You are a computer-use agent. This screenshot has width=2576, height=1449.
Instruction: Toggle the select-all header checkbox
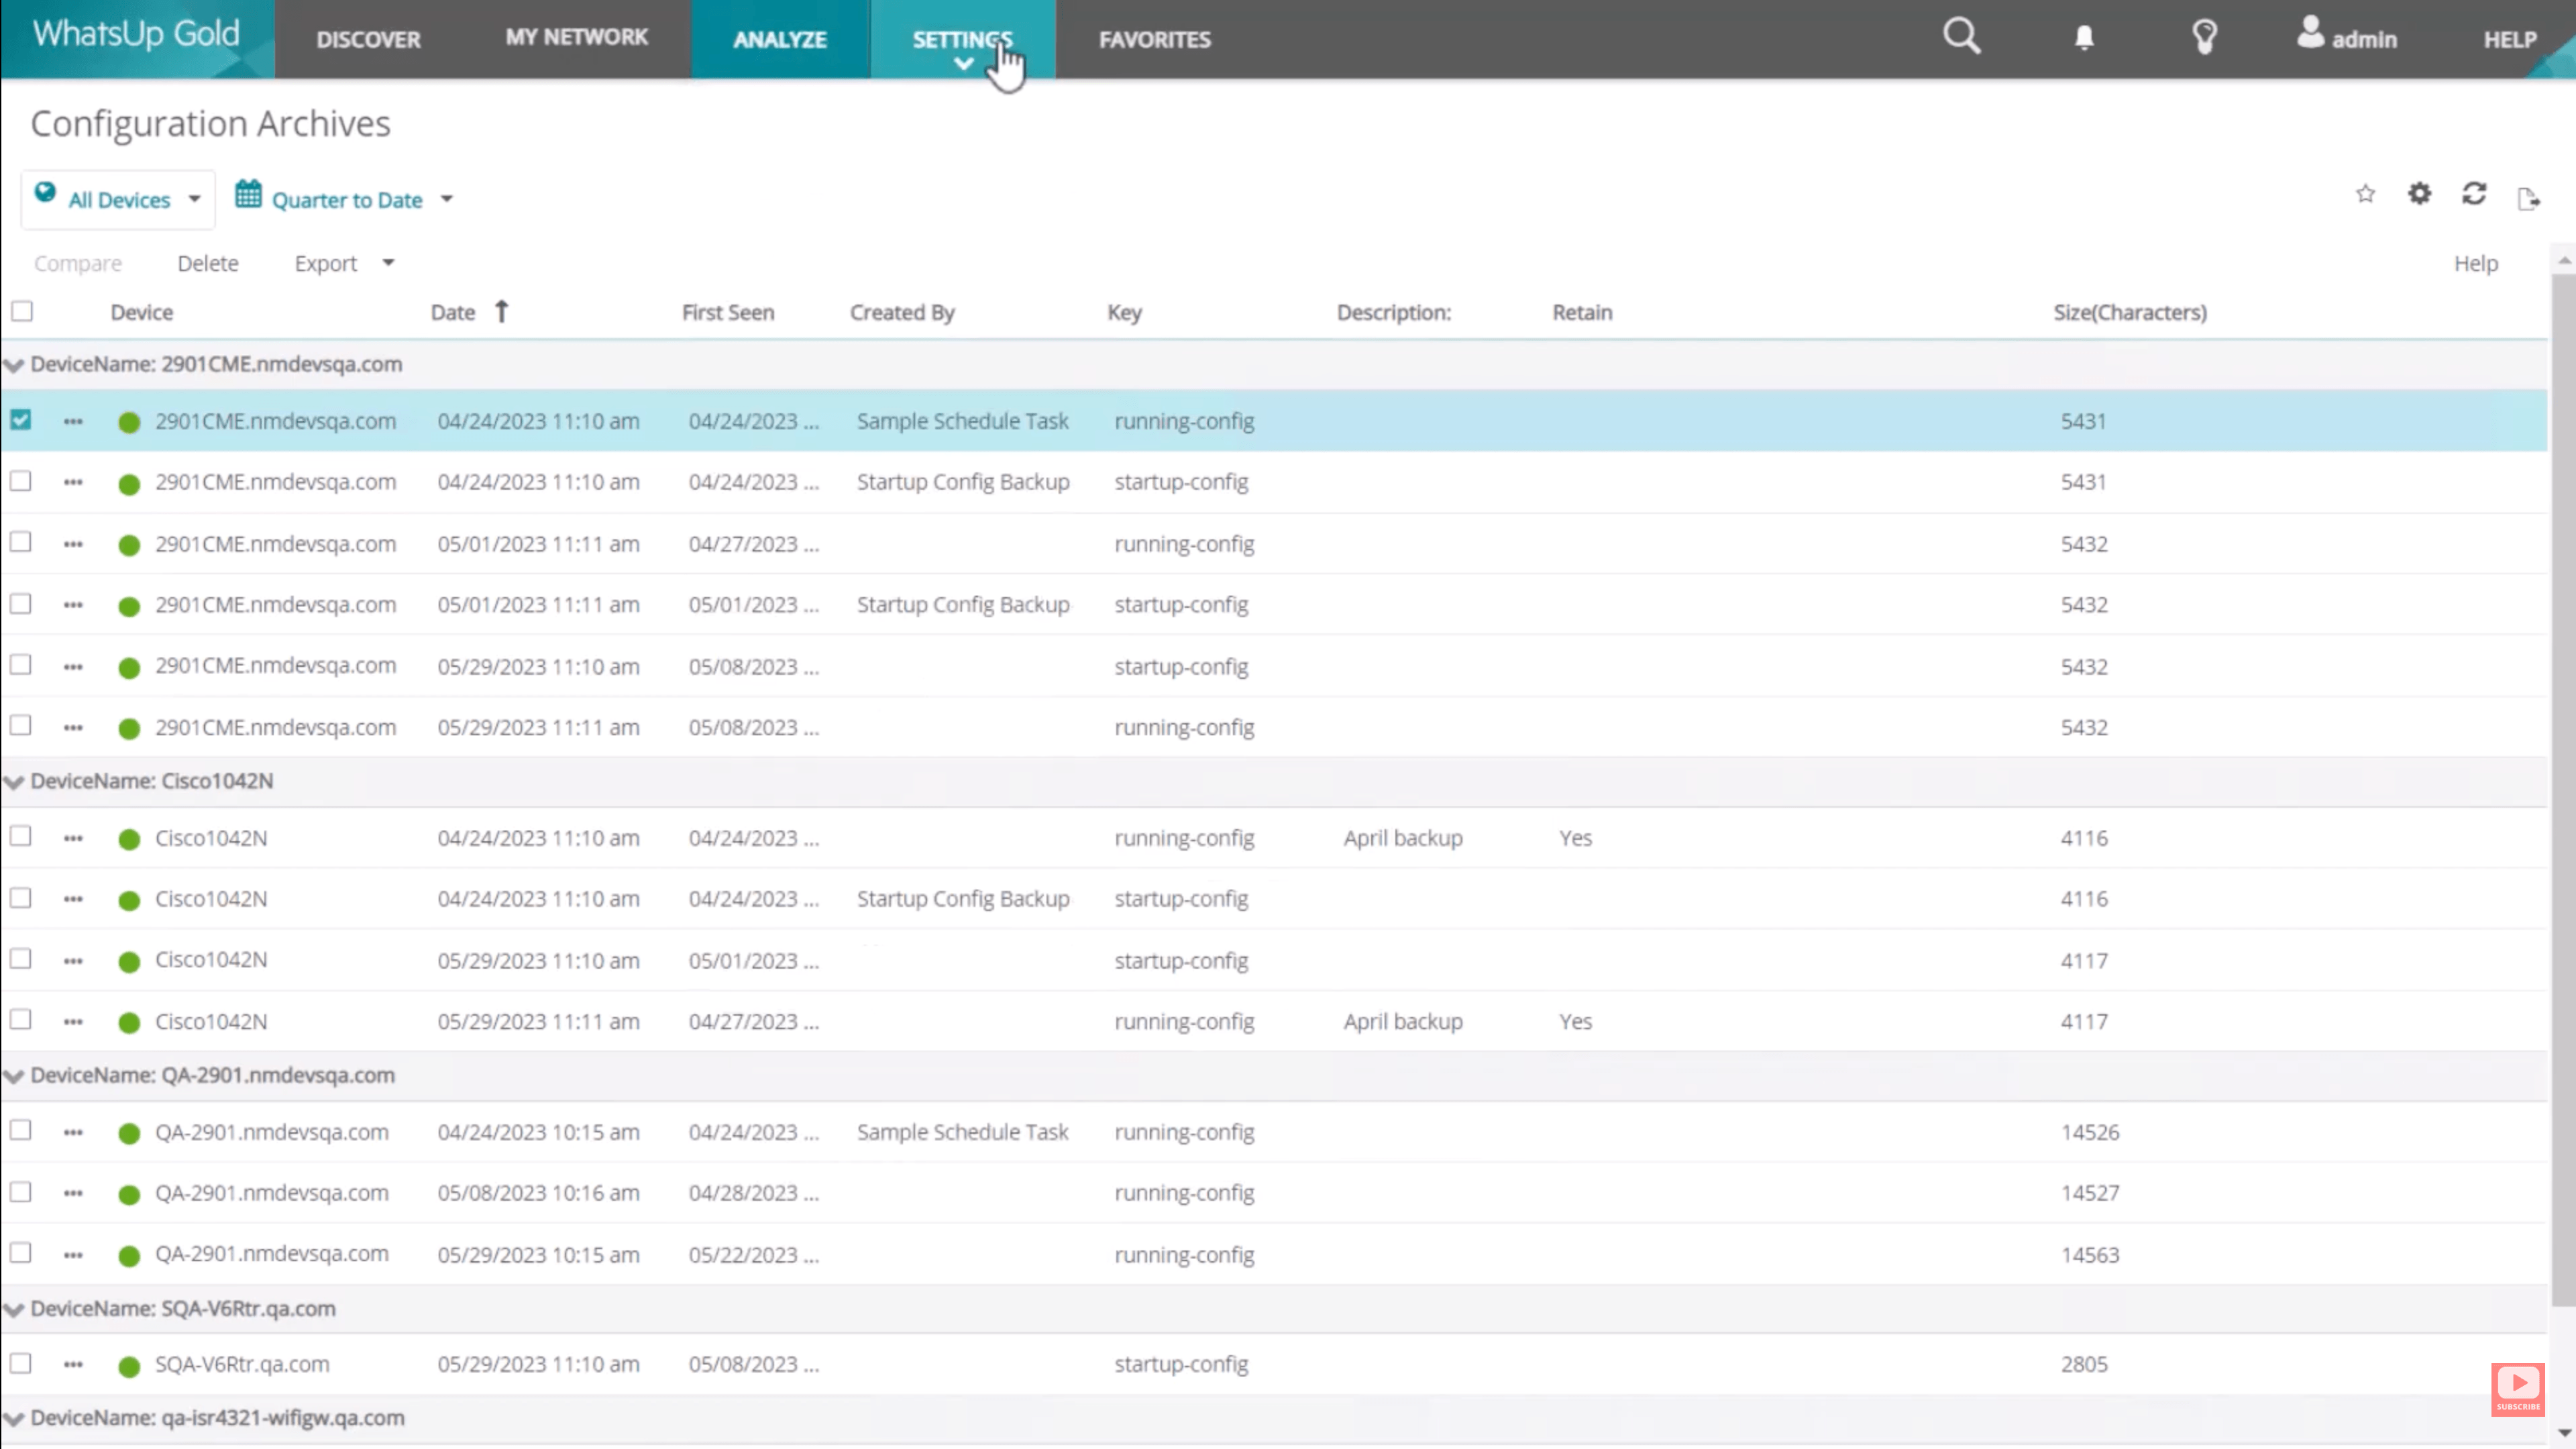22,311
